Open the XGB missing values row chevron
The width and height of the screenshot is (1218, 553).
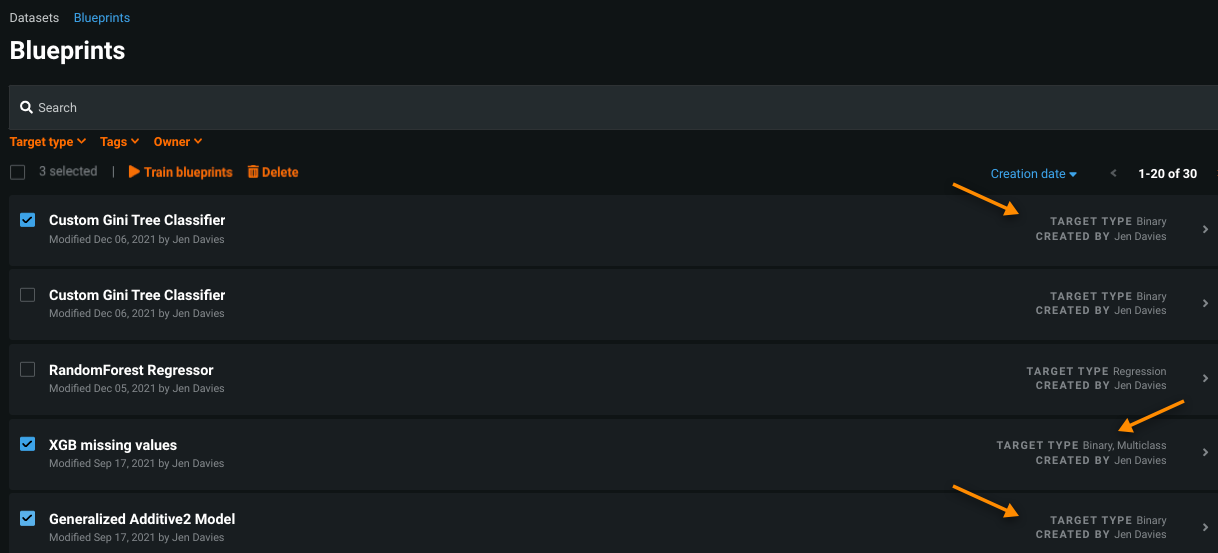[1205, 453]
